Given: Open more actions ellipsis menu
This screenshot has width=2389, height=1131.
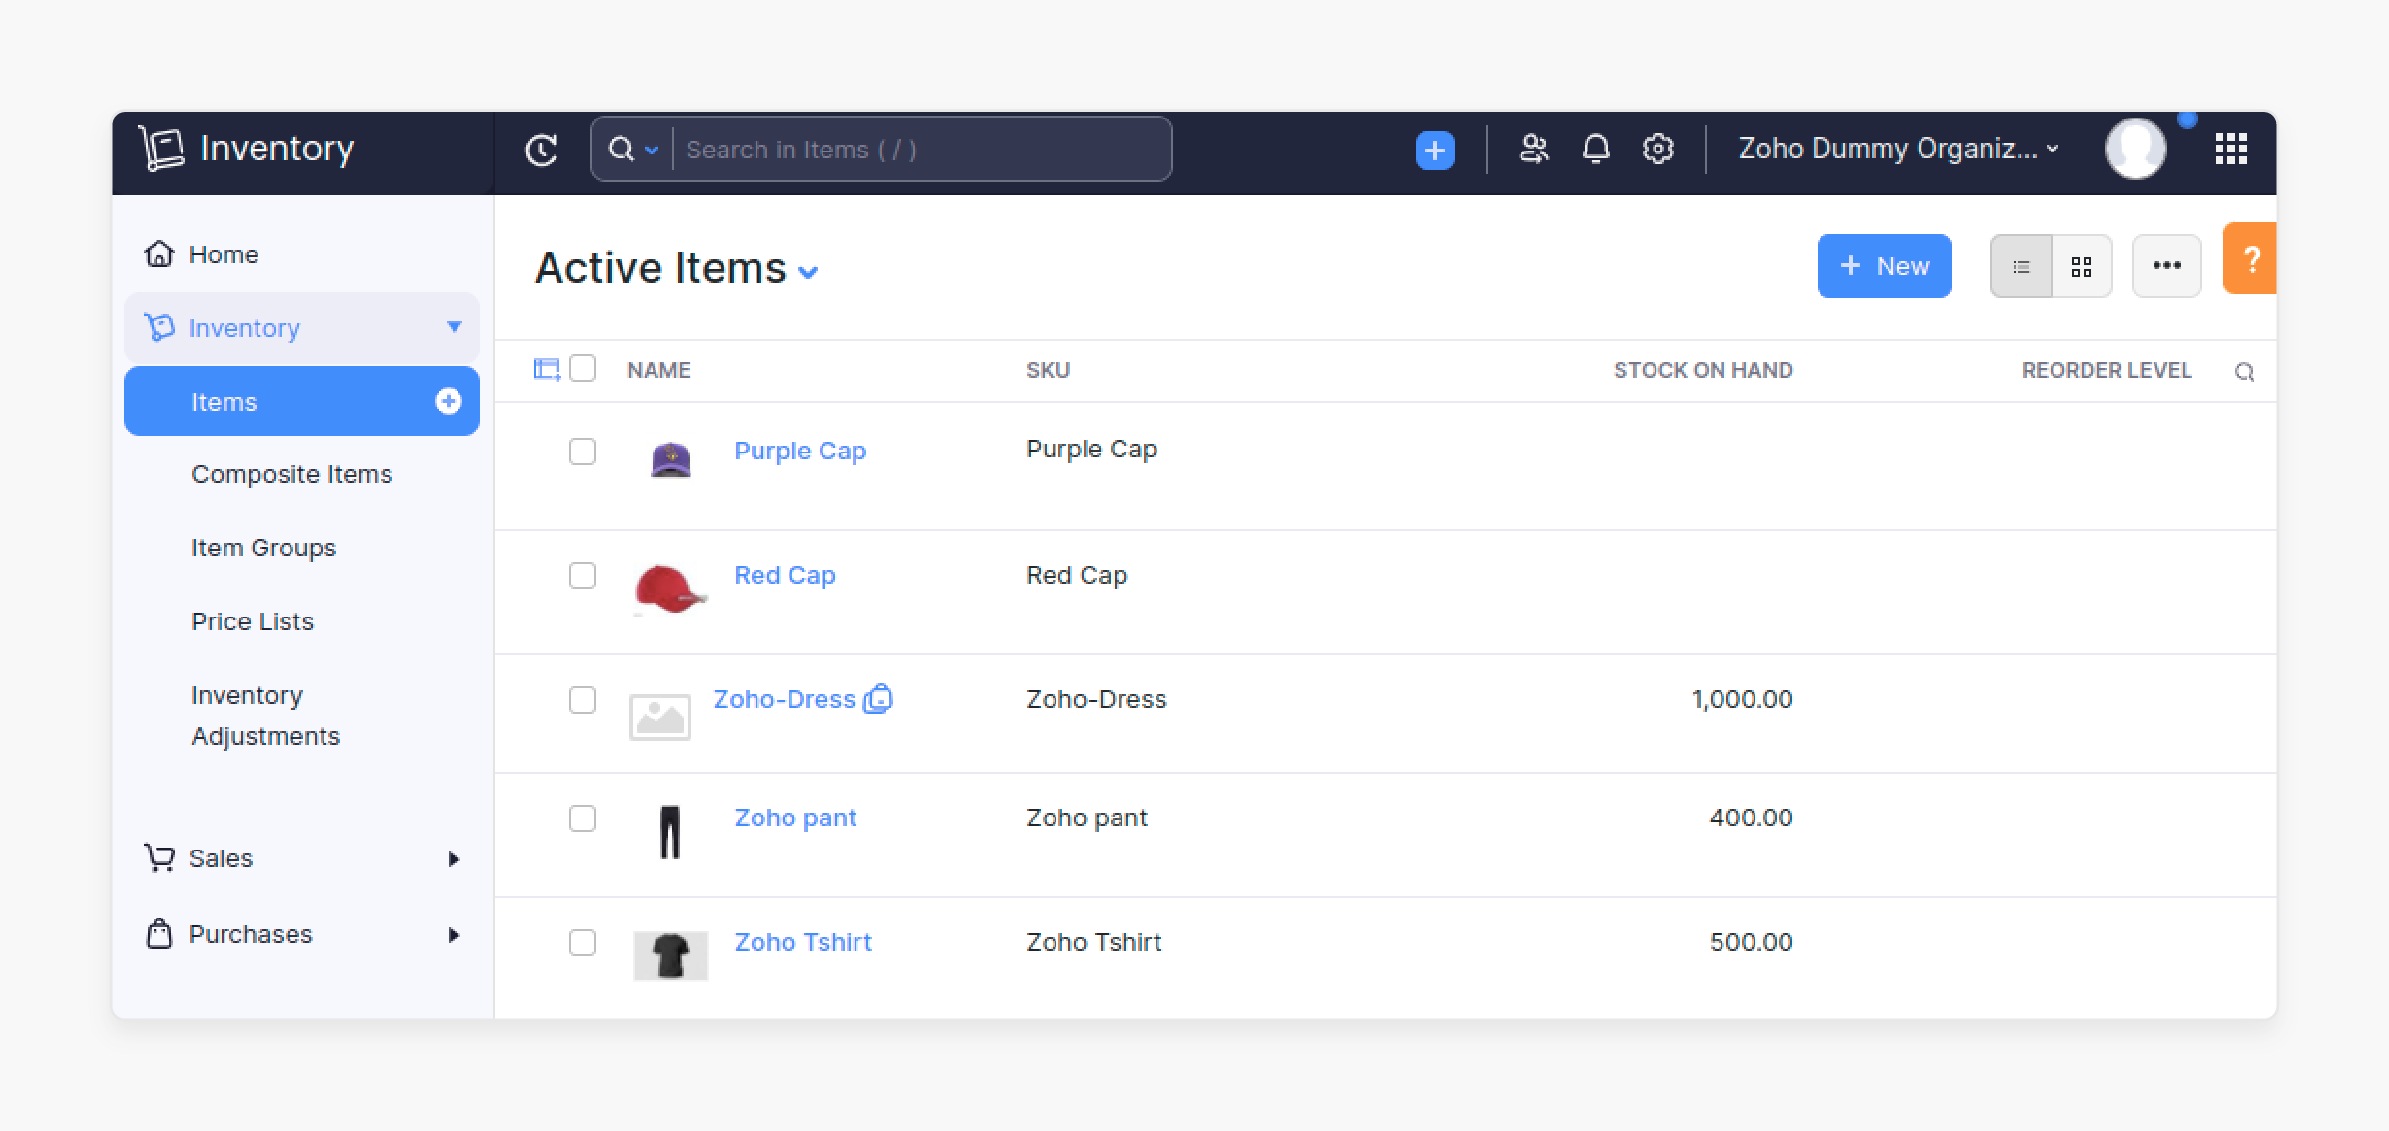Looking at the screenshot, I should (2167, 266).
